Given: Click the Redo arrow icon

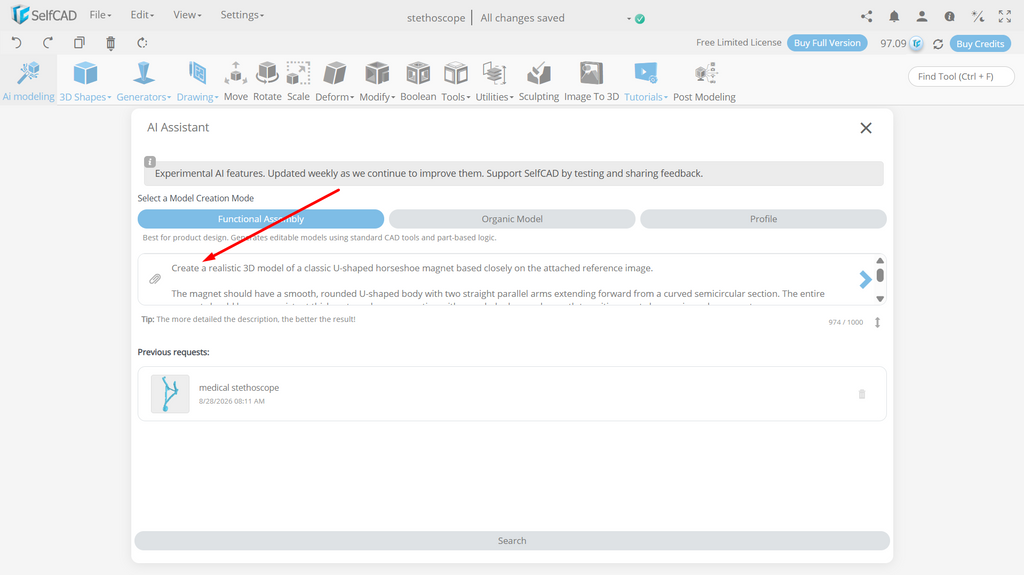Looking at the screenshot, I should coord(48,43).
